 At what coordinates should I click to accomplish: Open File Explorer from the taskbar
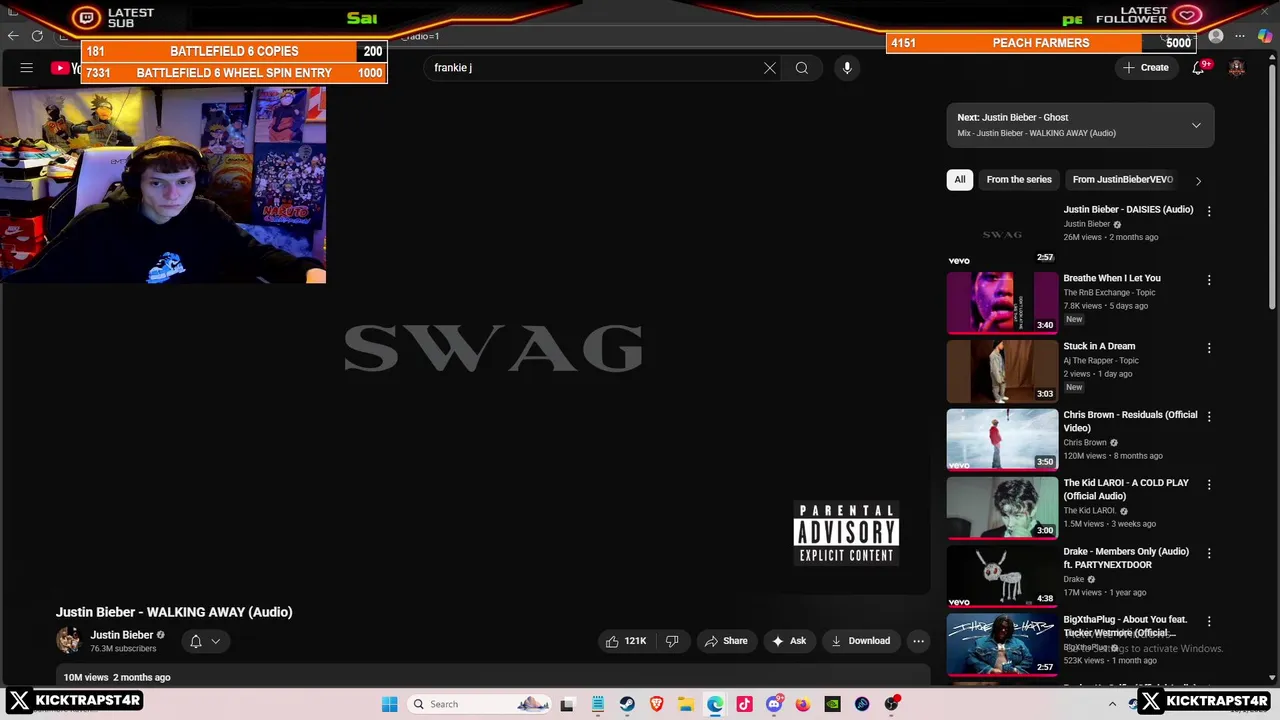tap(685, 704)
